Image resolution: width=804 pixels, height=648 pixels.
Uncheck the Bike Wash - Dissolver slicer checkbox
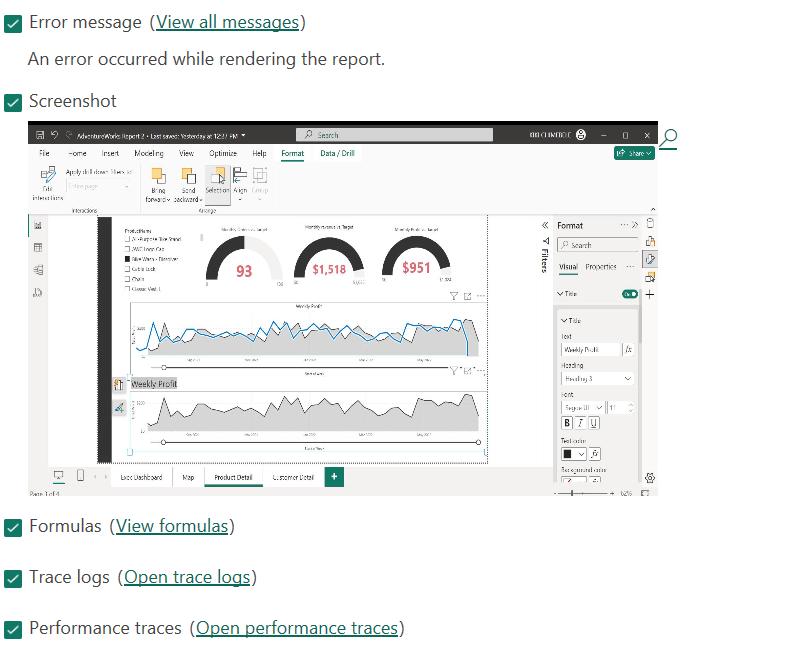coord(128,259)
